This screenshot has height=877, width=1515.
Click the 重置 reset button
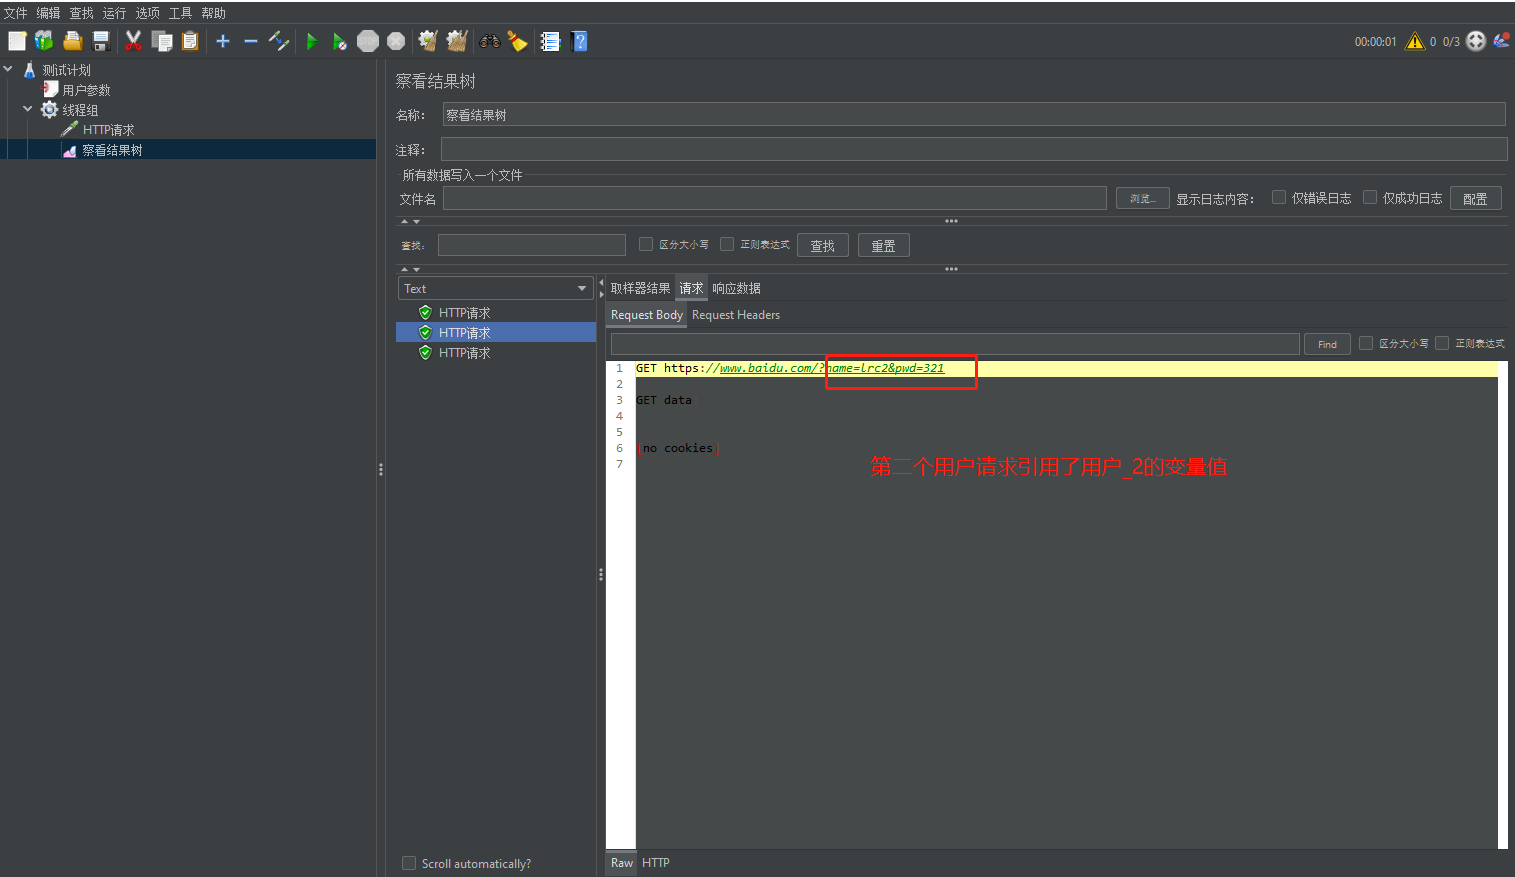click(883, 245)
